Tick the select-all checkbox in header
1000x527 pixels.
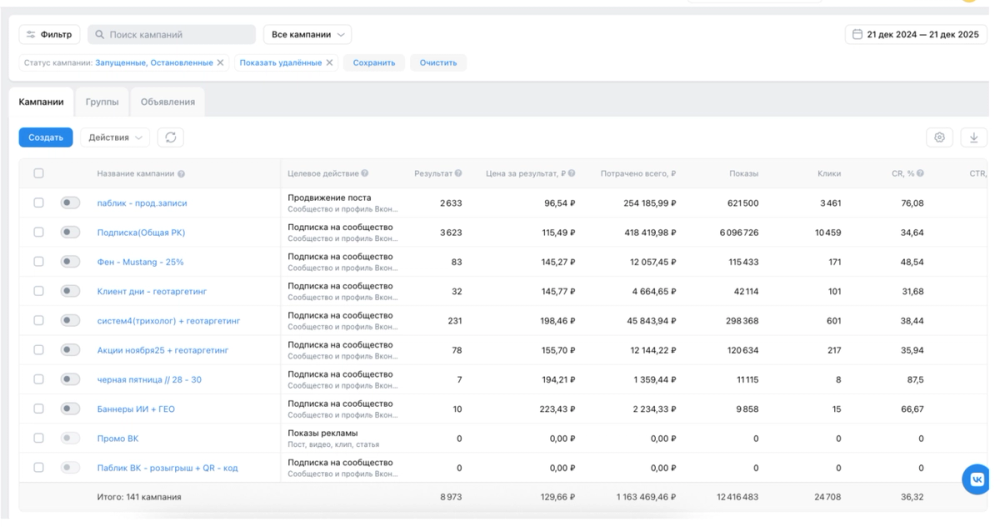tap(39, 174)
